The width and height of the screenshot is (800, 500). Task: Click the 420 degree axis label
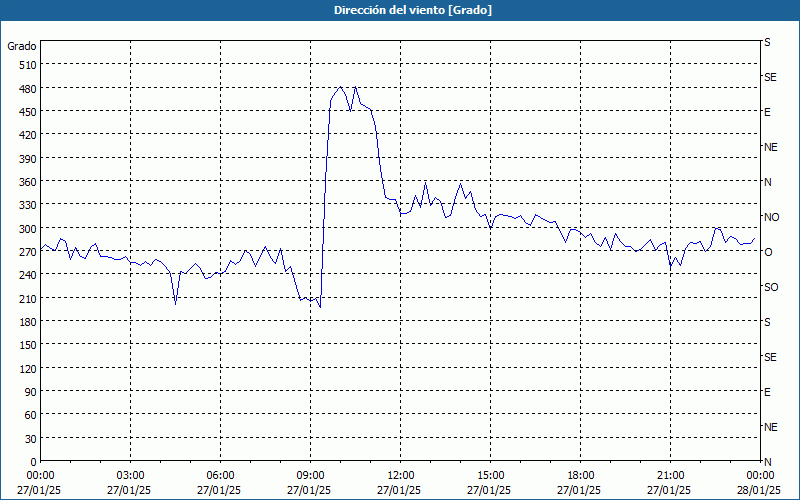point(28,135)
